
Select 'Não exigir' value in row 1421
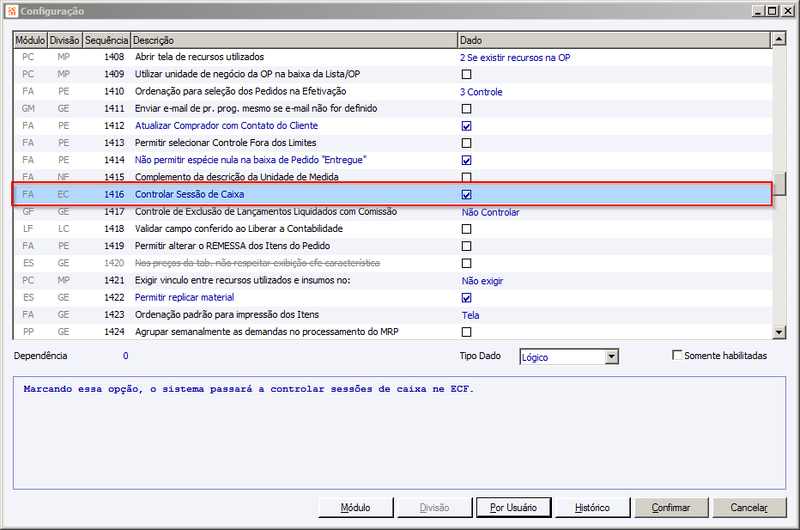[x=482, y=281]
